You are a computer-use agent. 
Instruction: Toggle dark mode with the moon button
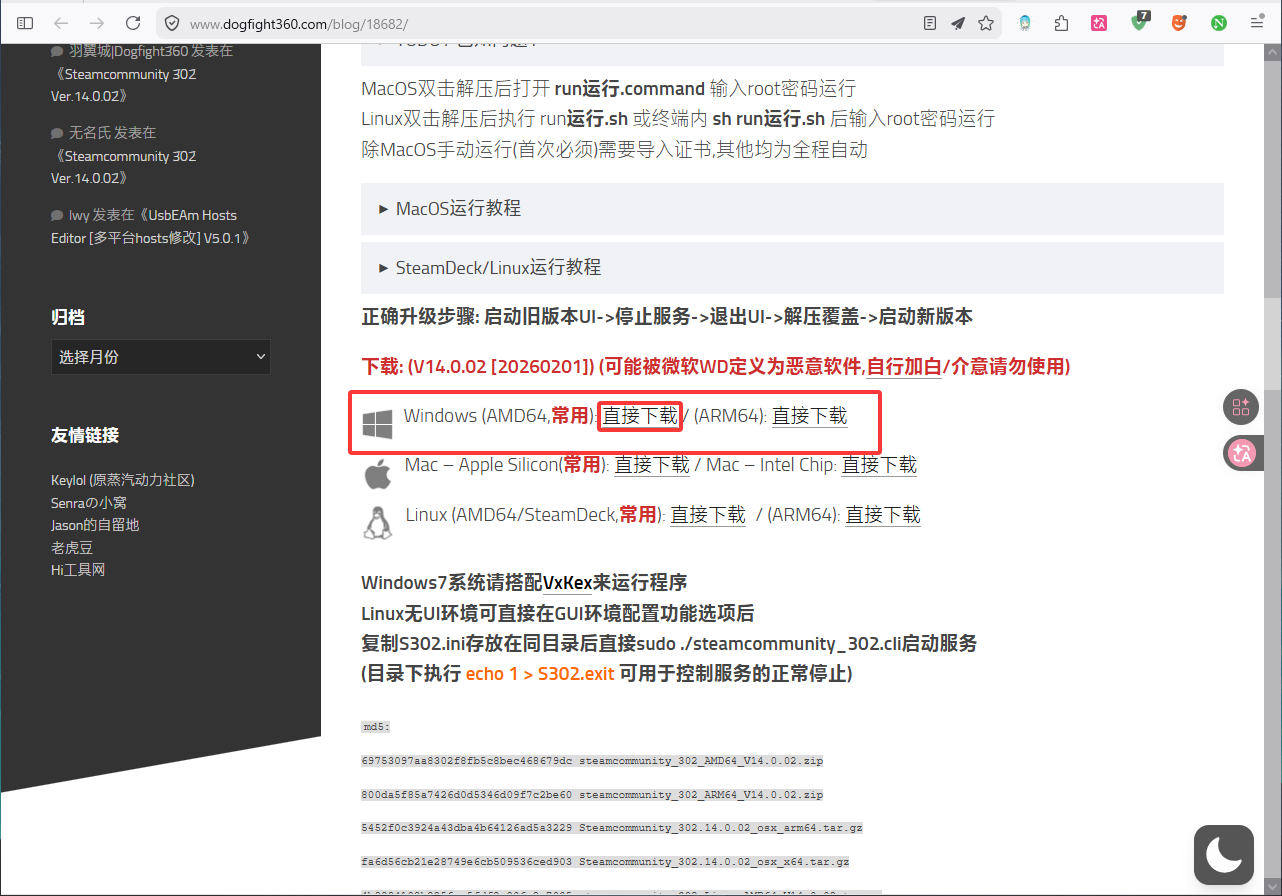[x=1224, y=855]
